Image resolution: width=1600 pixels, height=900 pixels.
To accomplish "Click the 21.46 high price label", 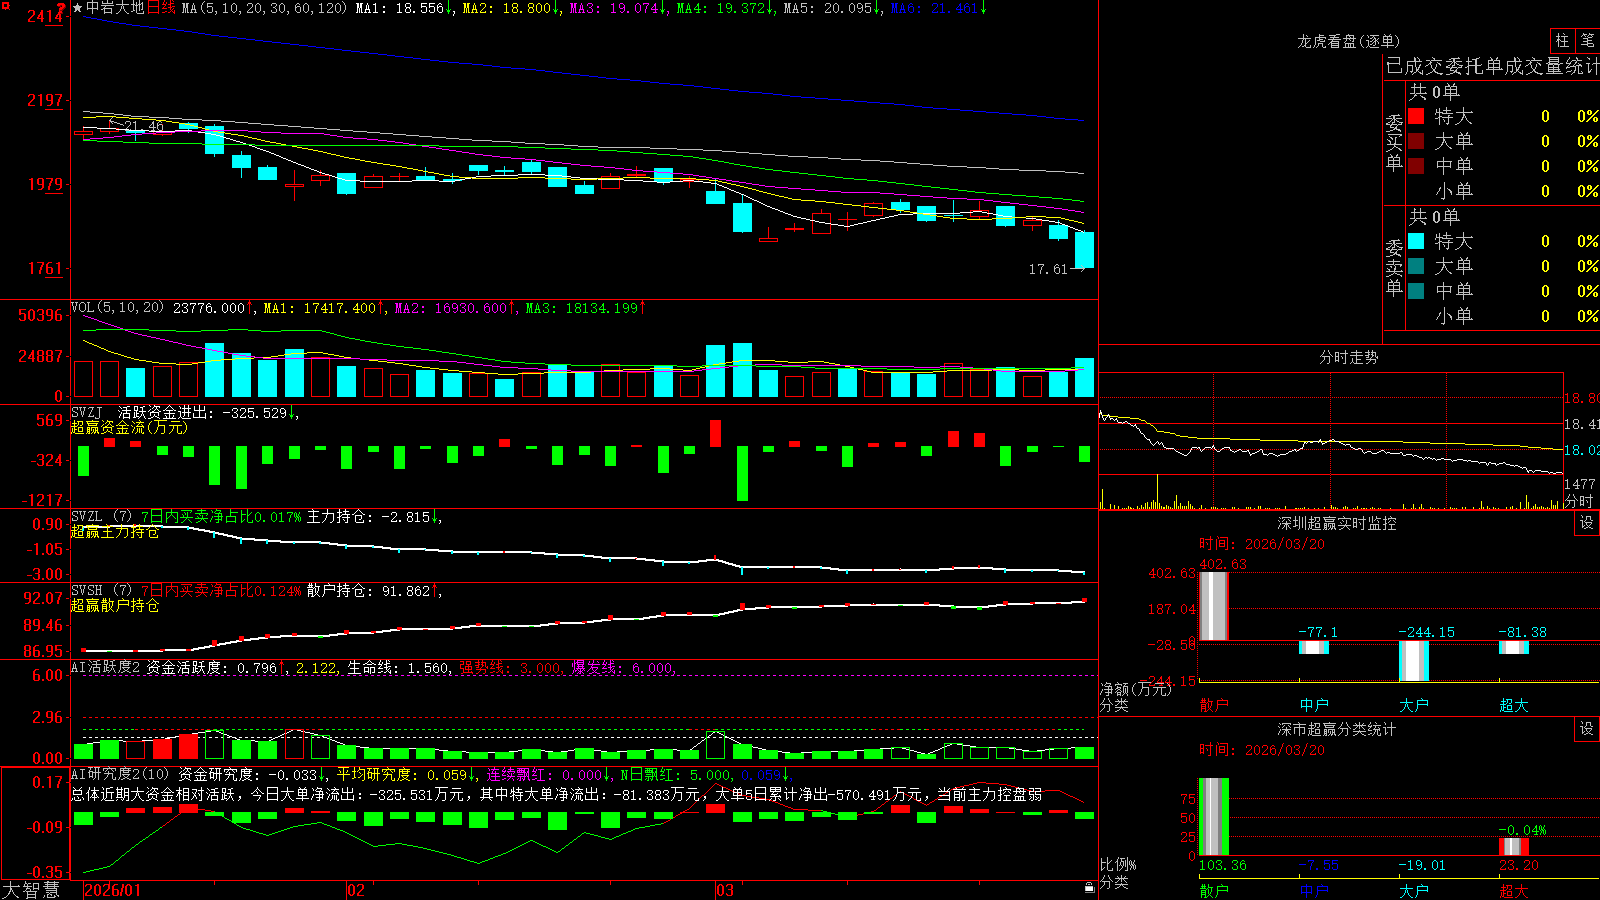I will point(143,126).
